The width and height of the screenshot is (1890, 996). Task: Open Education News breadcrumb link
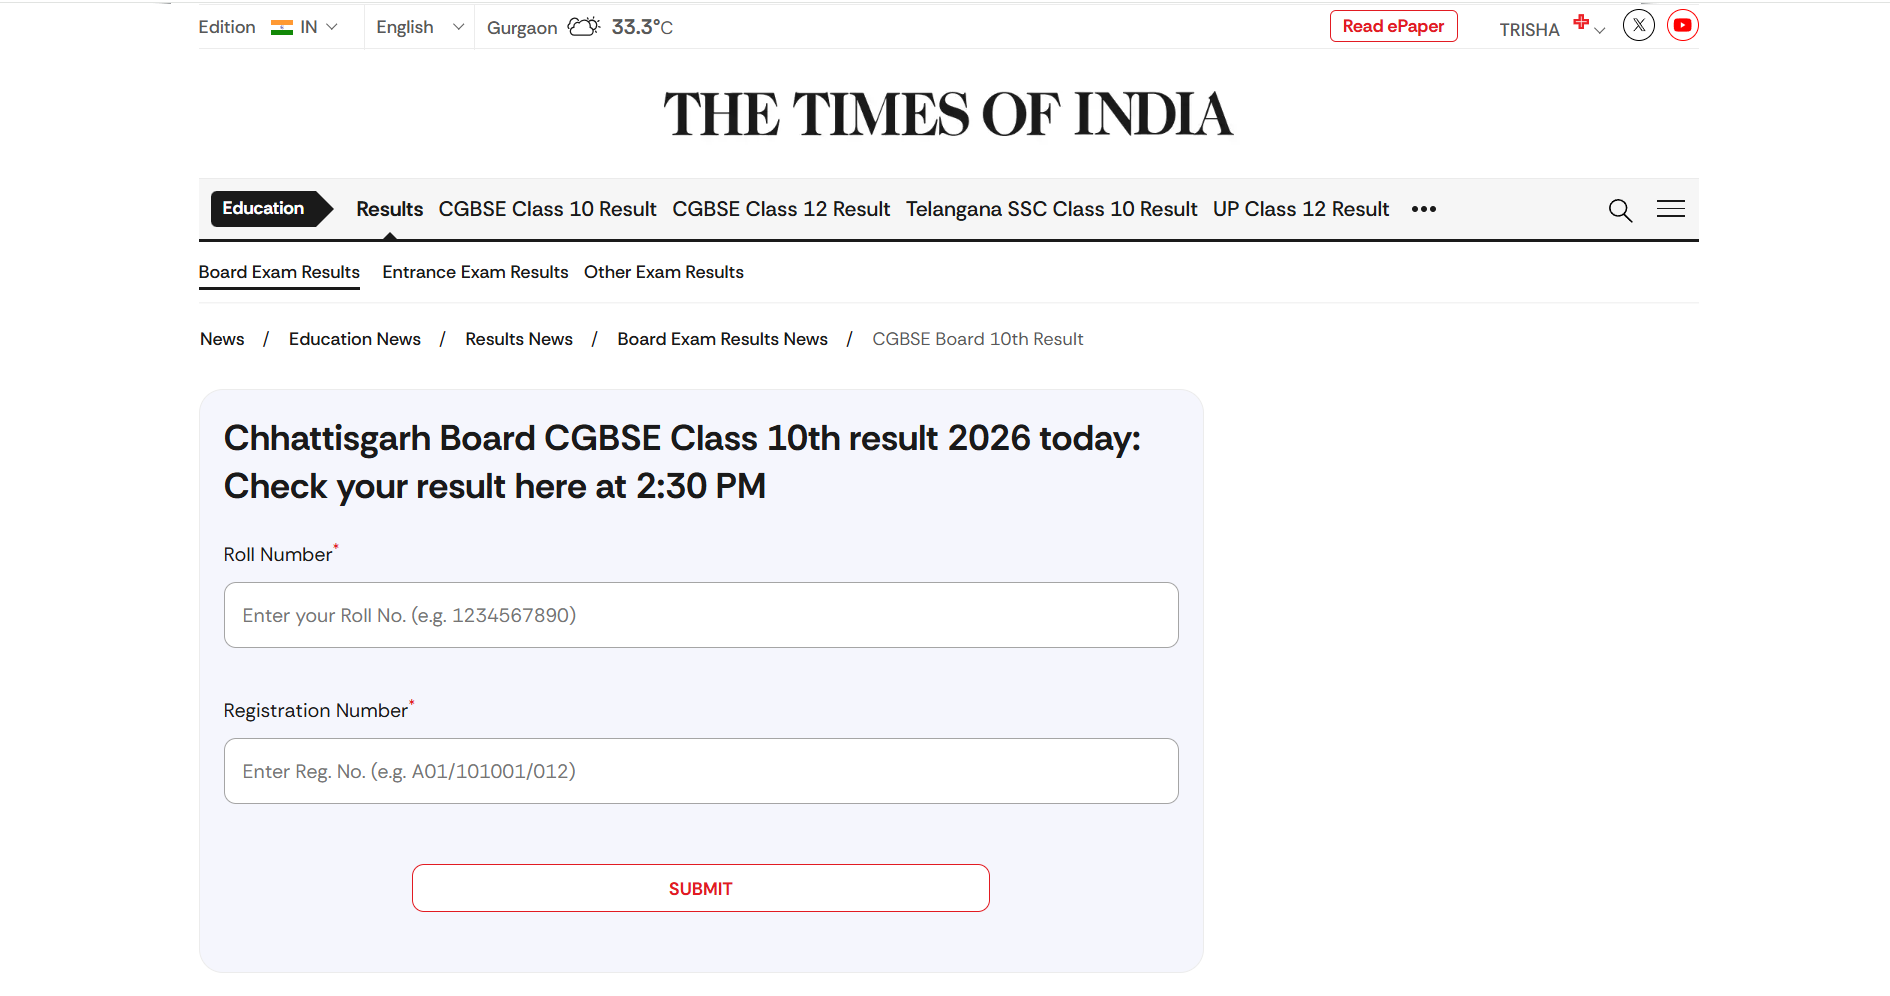tap(355, 339)
